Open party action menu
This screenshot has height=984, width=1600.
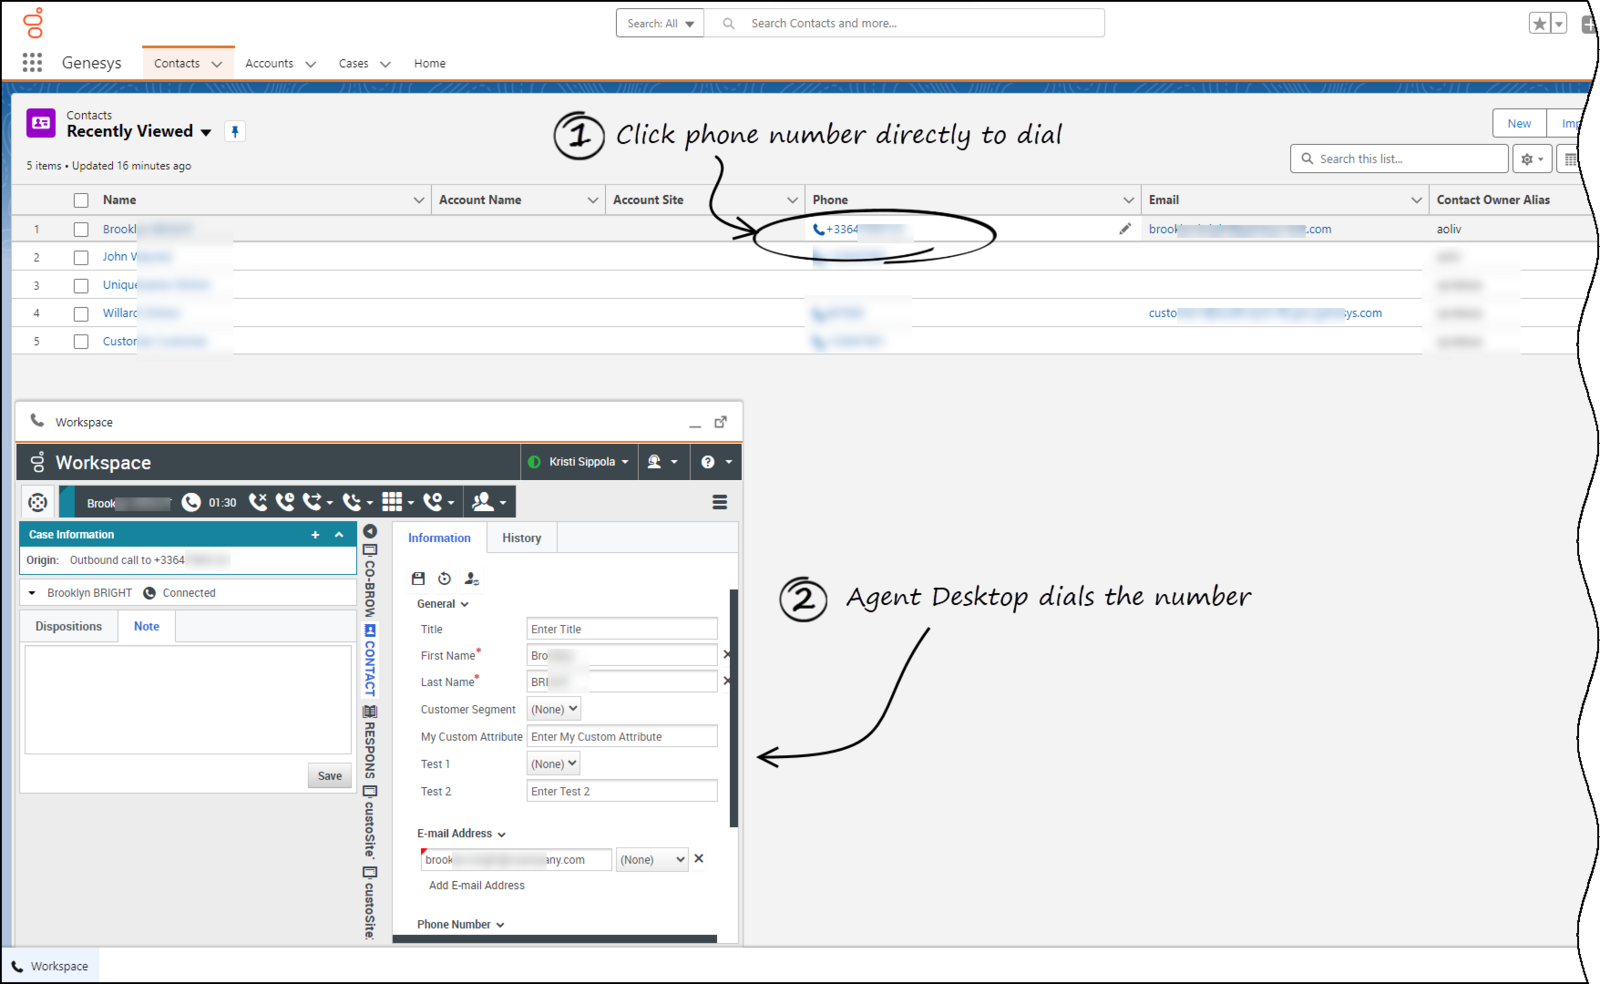[489, 502]
